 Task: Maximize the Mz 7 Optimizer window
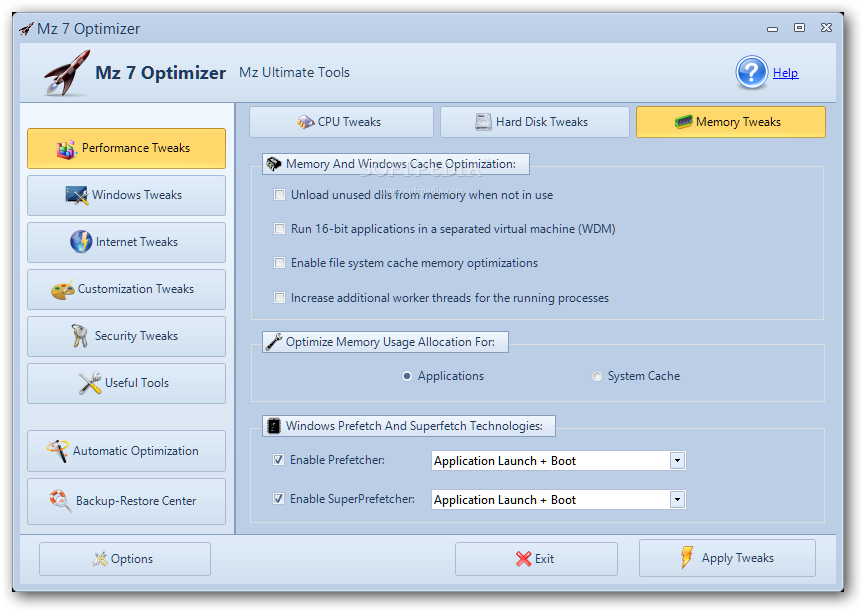(799, 28)
